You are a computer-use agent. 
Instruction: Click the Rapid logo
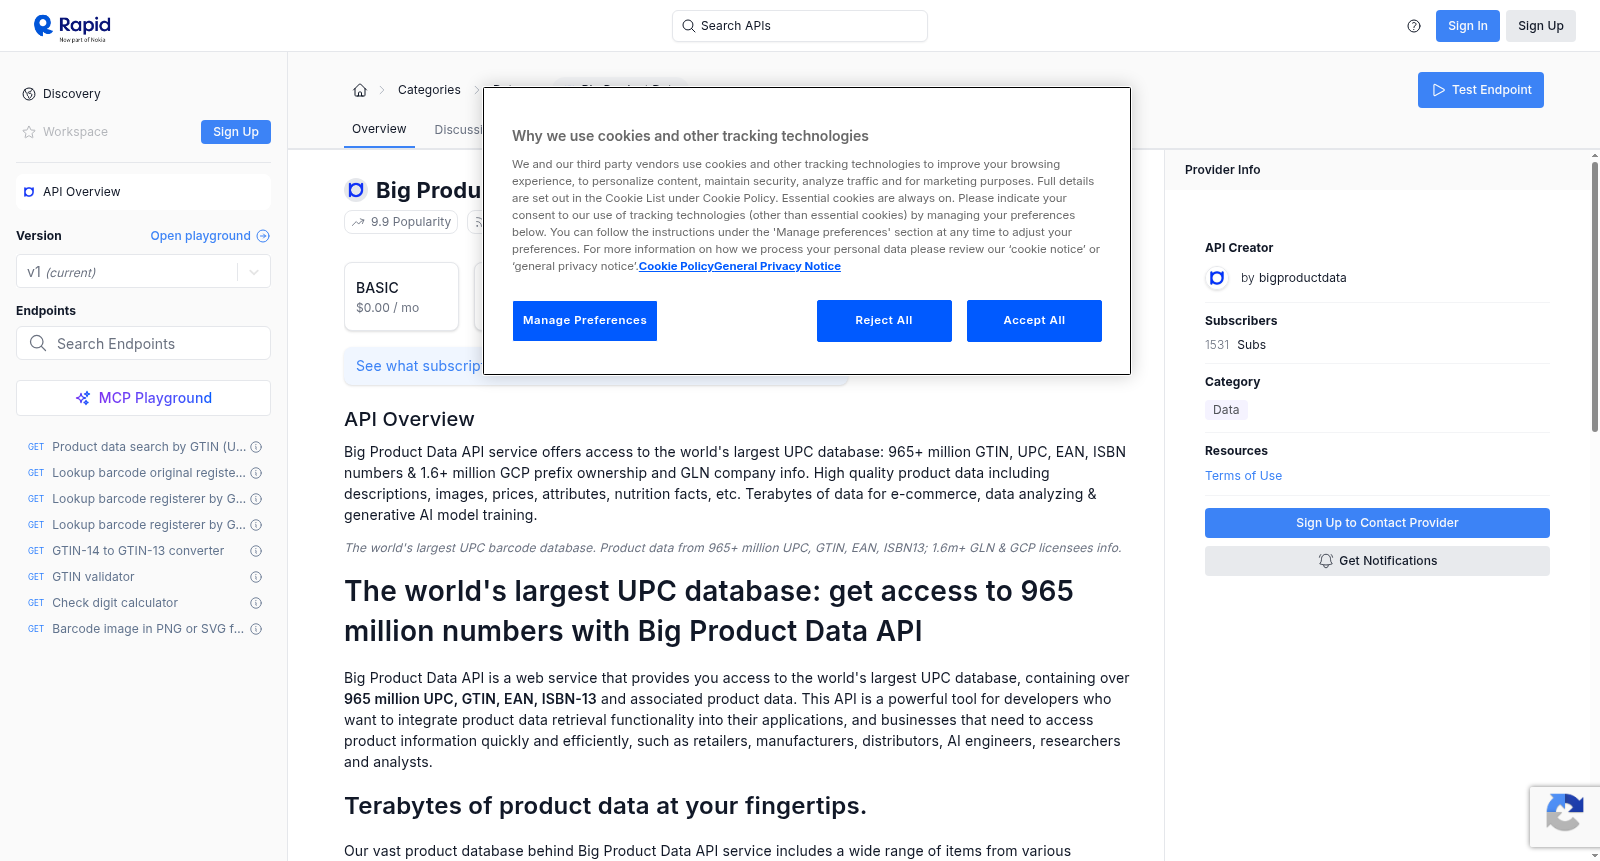[72, 27]
